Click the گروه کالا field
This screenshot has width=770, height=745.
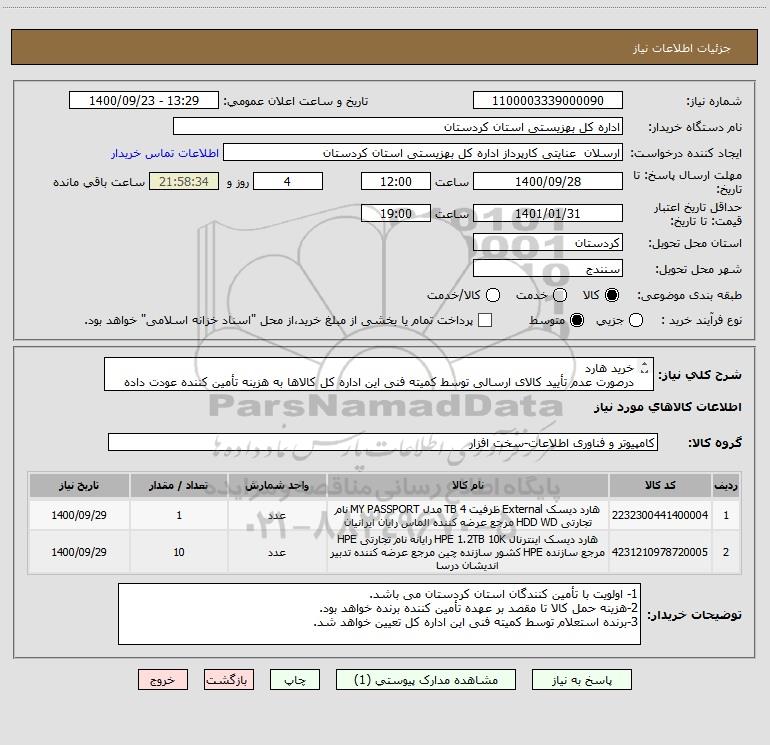tap(383, 442)
